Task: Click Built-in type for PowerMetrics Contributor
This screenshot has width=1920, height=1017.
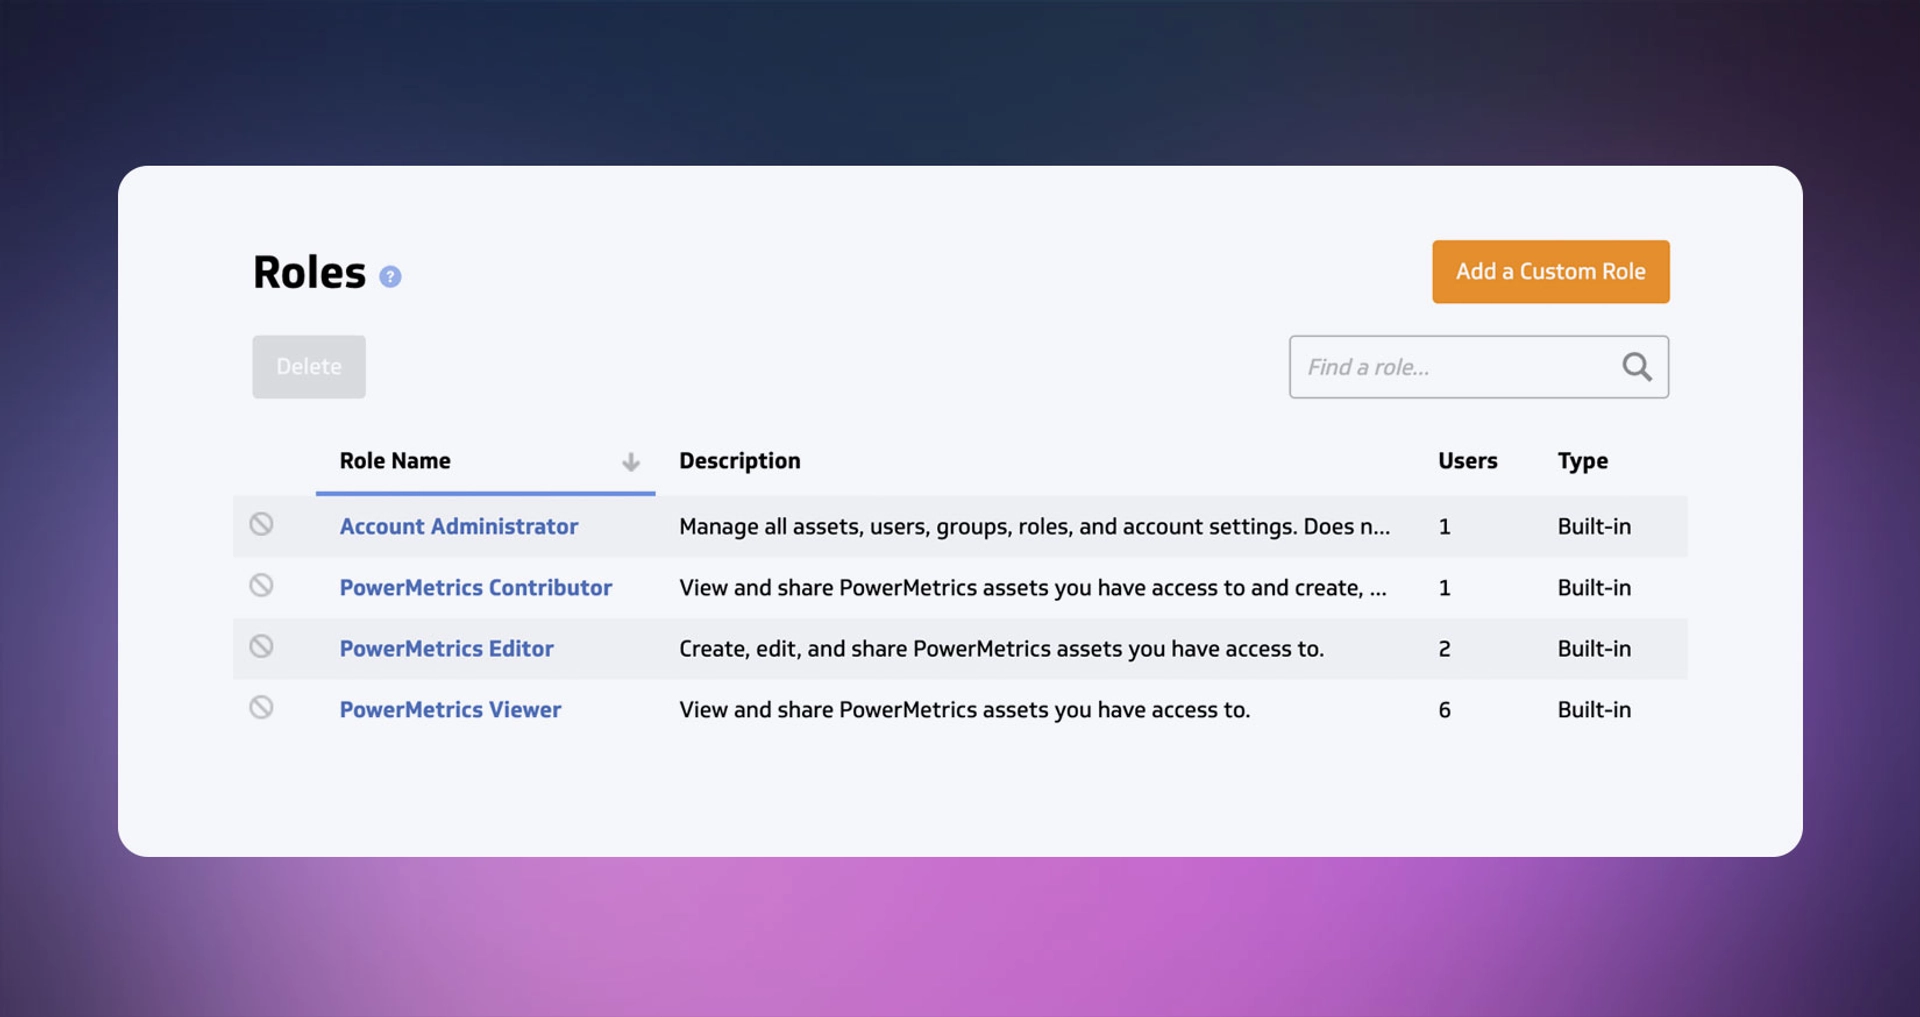Action: point(1594,588)
